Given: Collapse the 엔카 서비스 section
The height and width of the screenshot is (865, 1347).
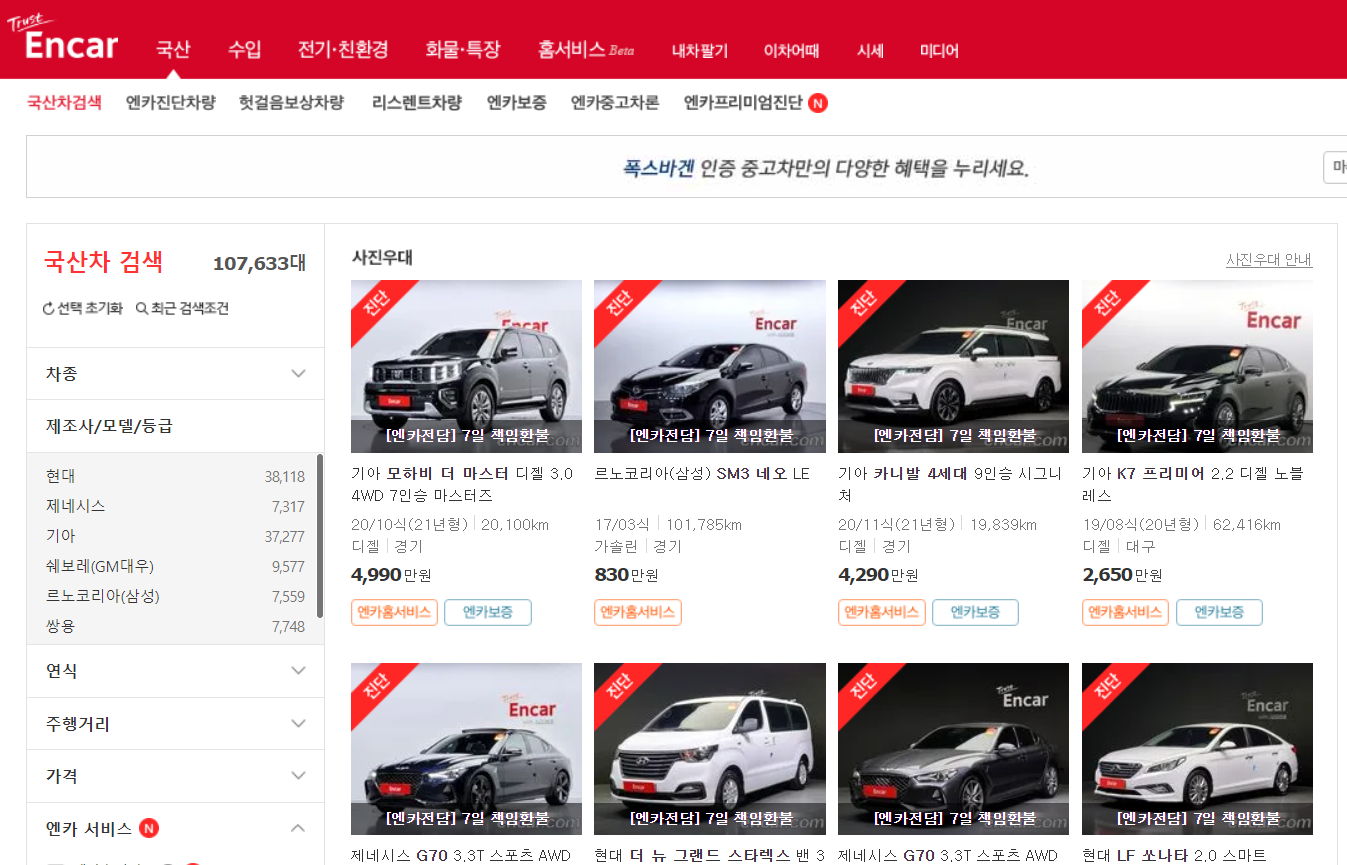Looking at the screenshot, I should (298, 828).
